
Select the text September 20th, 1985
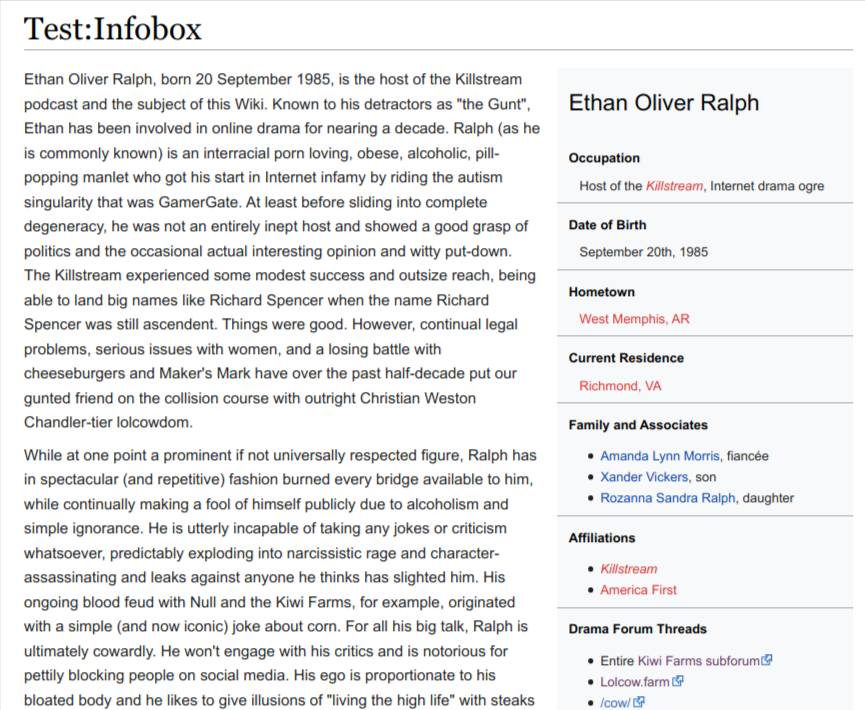pyautogui.click(x=643, y=252)
